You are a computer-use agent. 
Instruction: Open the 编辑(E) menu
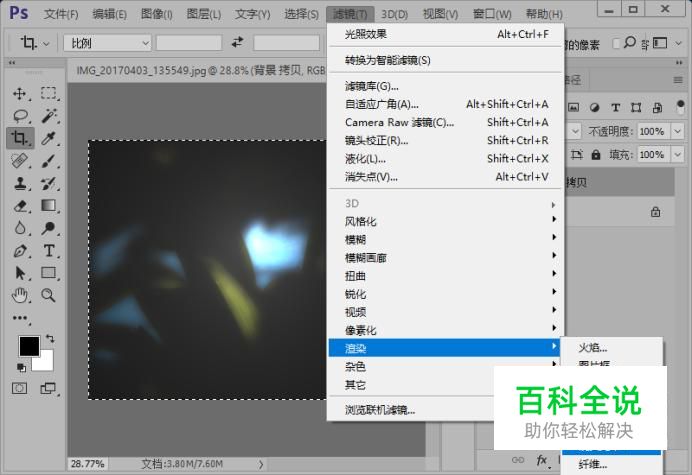pos(109,14)
